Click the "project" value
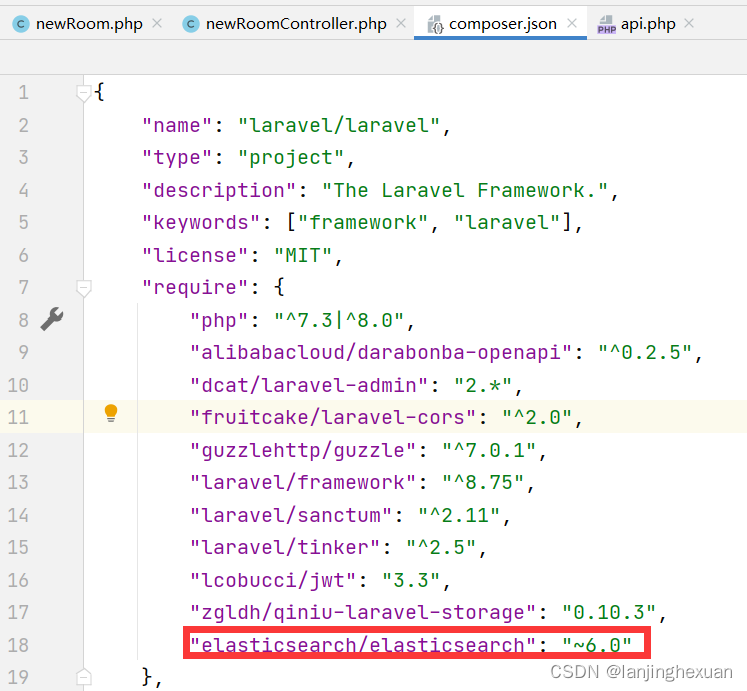747x691 pixels. point(291,158)
